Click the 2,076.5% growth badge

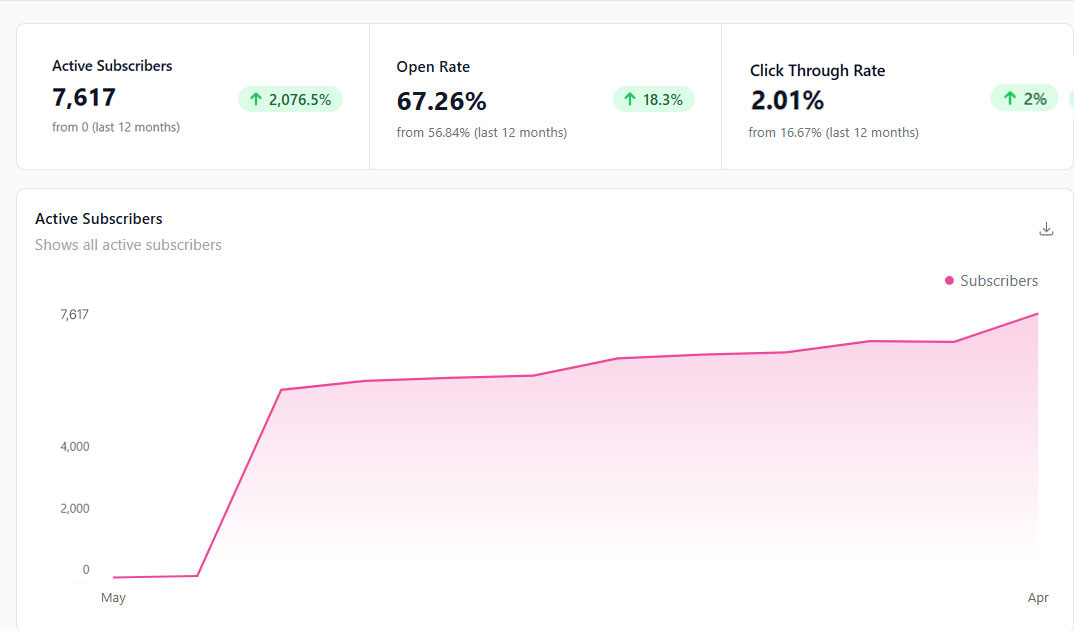click(x=290, y=99)
